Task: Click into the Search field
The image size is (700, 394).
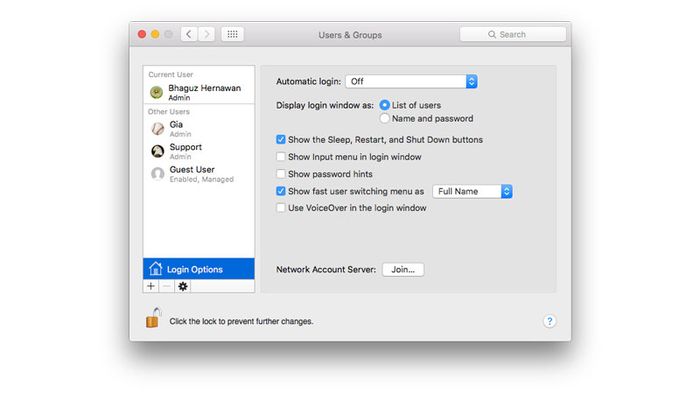Action: [513, 34]
